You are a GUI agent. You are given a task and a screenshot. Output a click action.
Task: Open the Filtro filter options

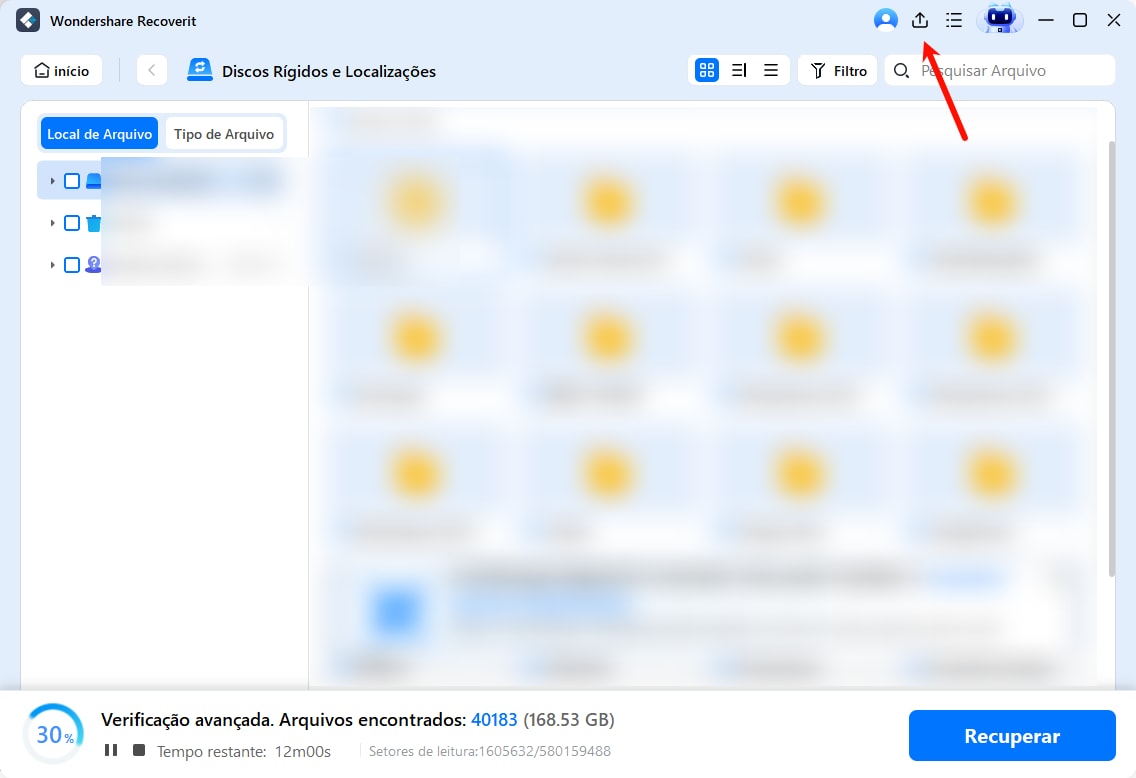(838, 70)
